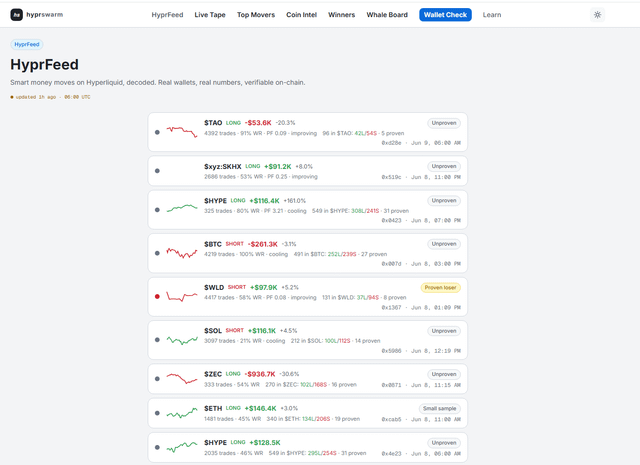Screen dimensions: 640x465
Task: Go to Top Movers page
Action: coord(256,15)
